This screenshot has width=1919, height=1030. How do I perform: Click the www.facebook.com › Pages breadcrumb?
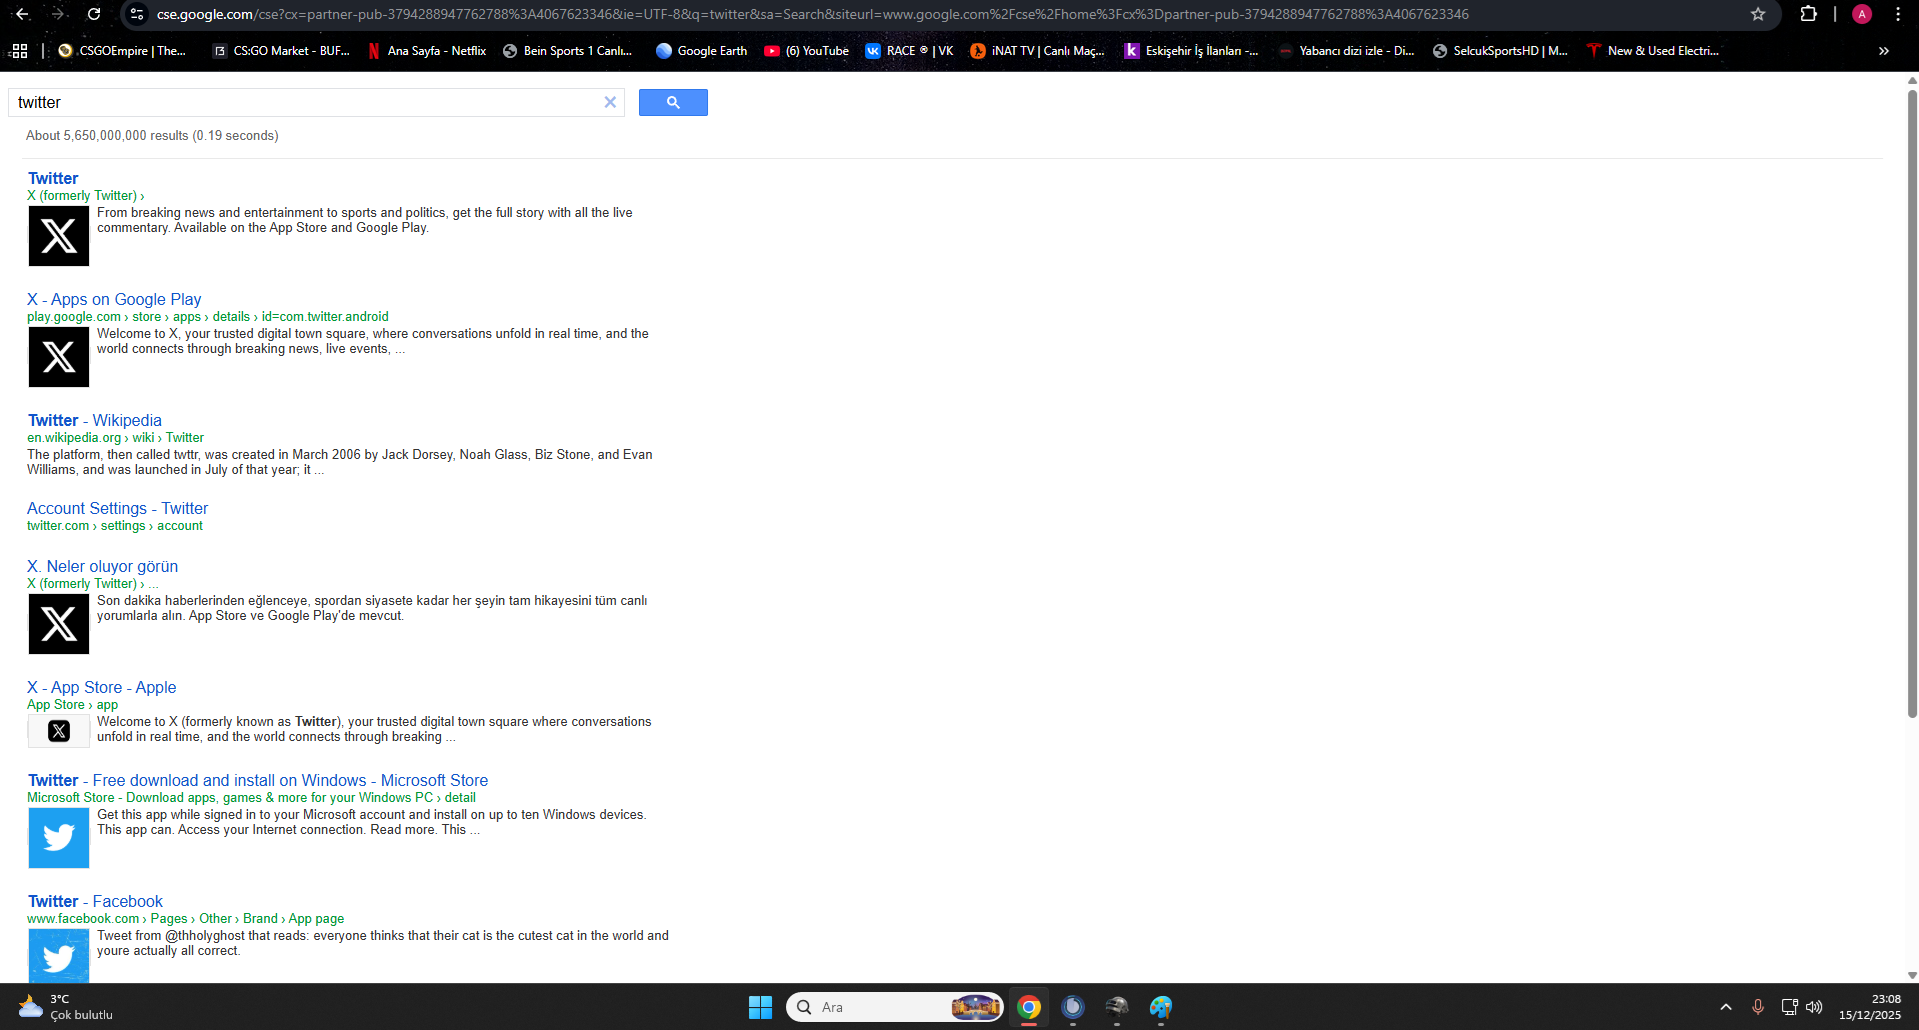tap(186, 919)
